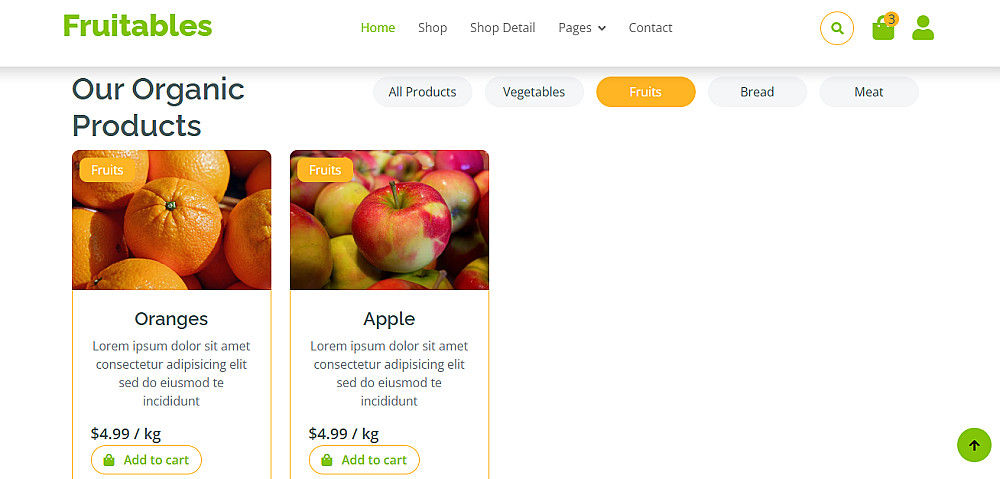Click the Apple product image

pyautogui.click(x=389, y=230)
